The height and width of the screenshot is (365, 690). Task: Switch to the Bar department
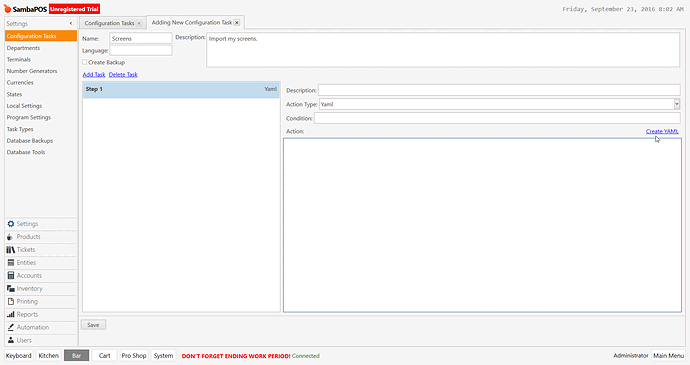pos(77,356)
